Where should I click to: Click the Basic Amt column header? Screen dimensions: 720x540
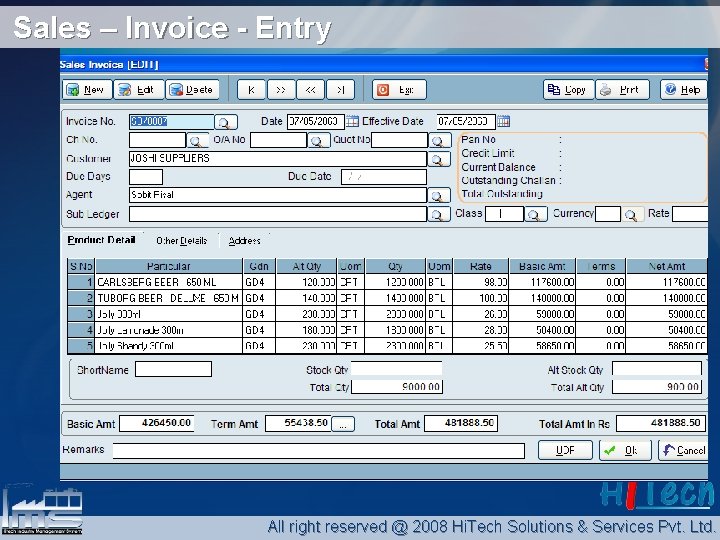[542, 266]
